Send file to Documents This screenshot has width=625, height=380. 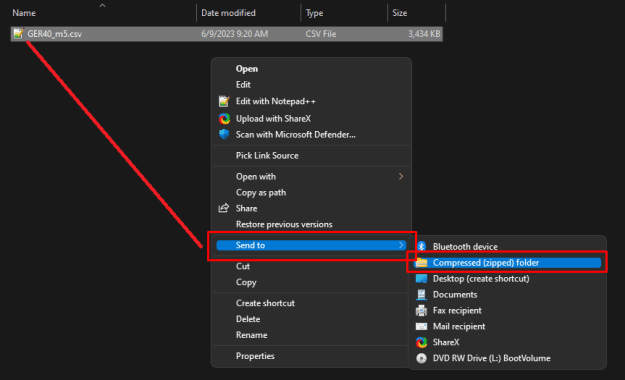pos(455,294)
